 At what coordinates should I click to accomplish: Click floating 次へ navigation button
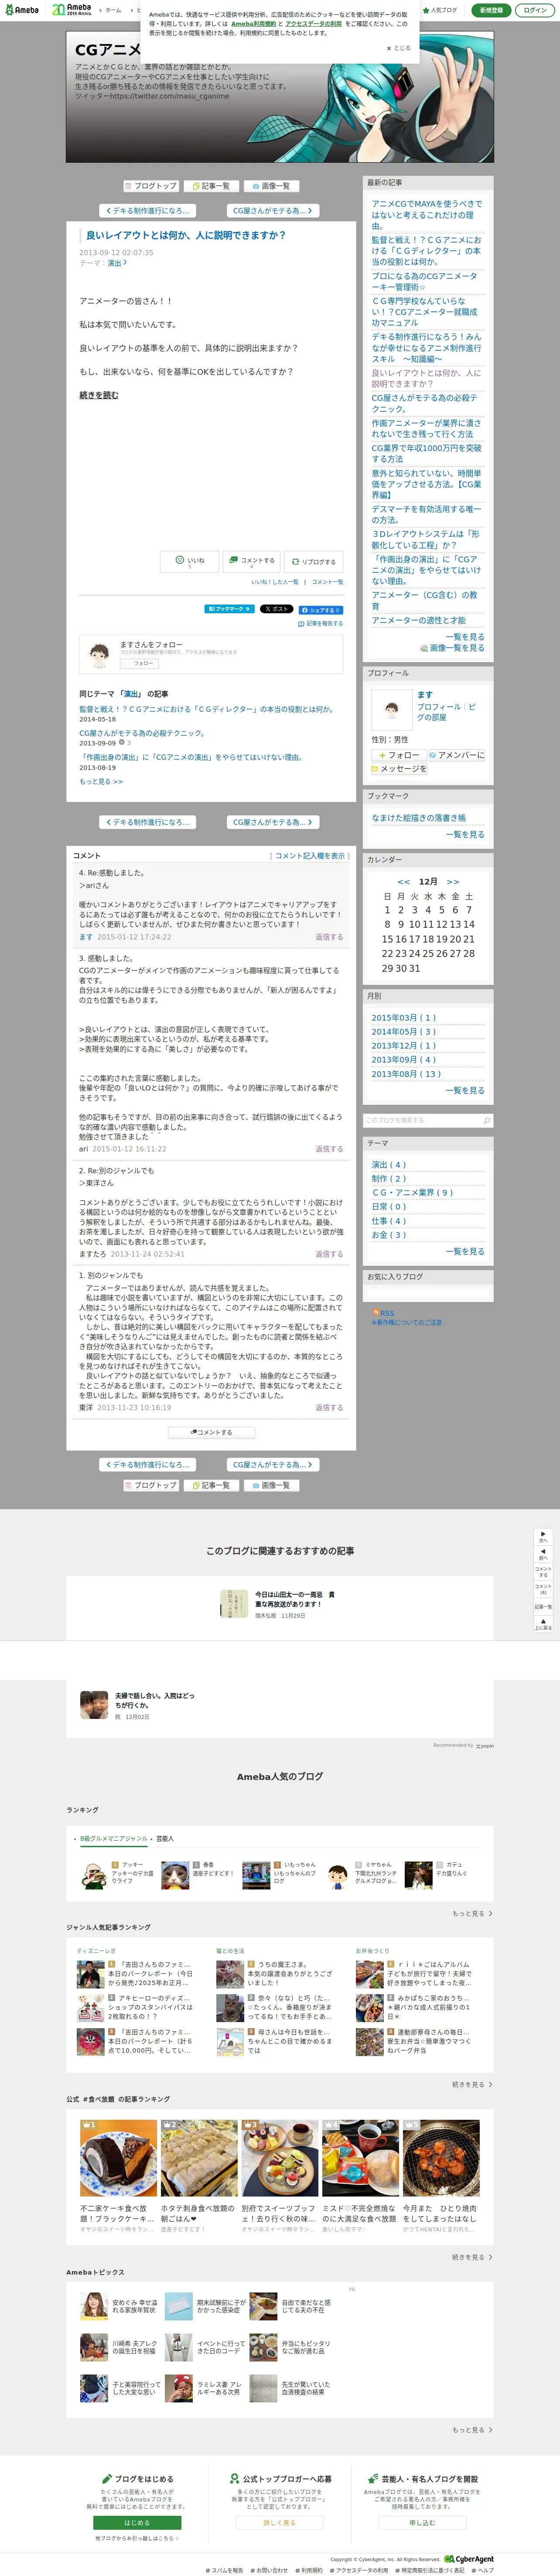pyautogui.click(x=543, y=1537)
